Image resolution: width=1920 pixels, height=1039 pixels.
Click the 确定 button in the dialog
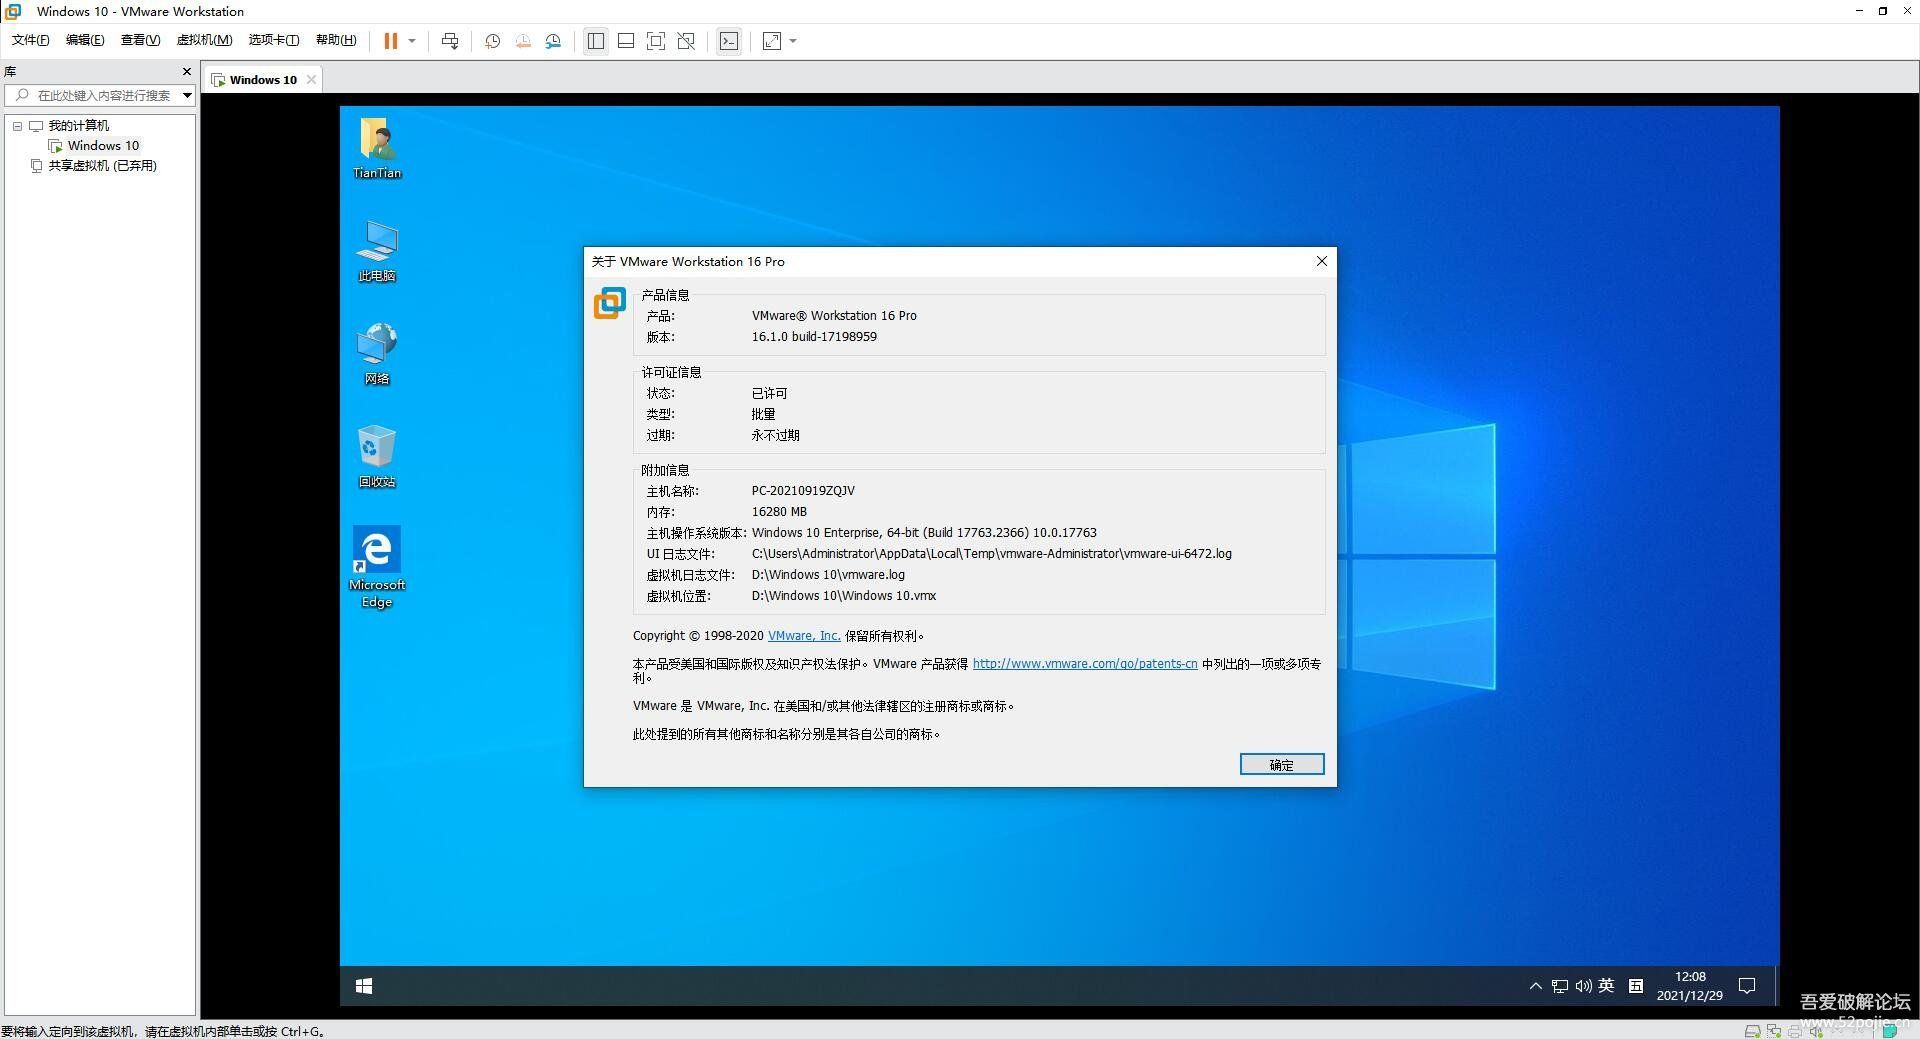pyautogui.click(x=1282, y=764)
